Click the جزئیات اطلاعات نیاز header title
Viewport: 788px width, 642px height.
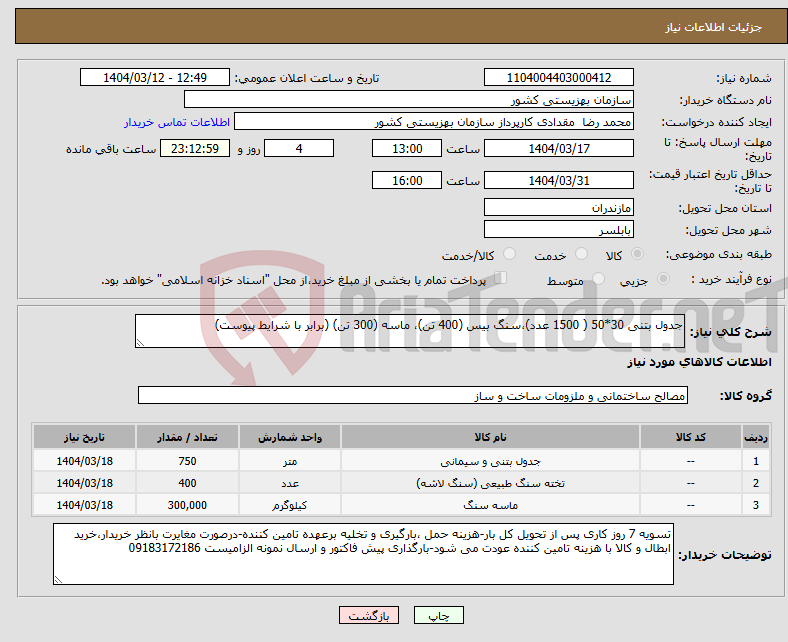714,27
